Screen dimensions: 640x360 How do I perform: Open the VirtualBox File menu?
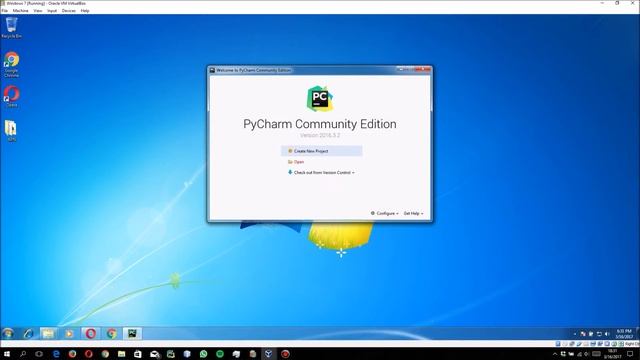4,11
